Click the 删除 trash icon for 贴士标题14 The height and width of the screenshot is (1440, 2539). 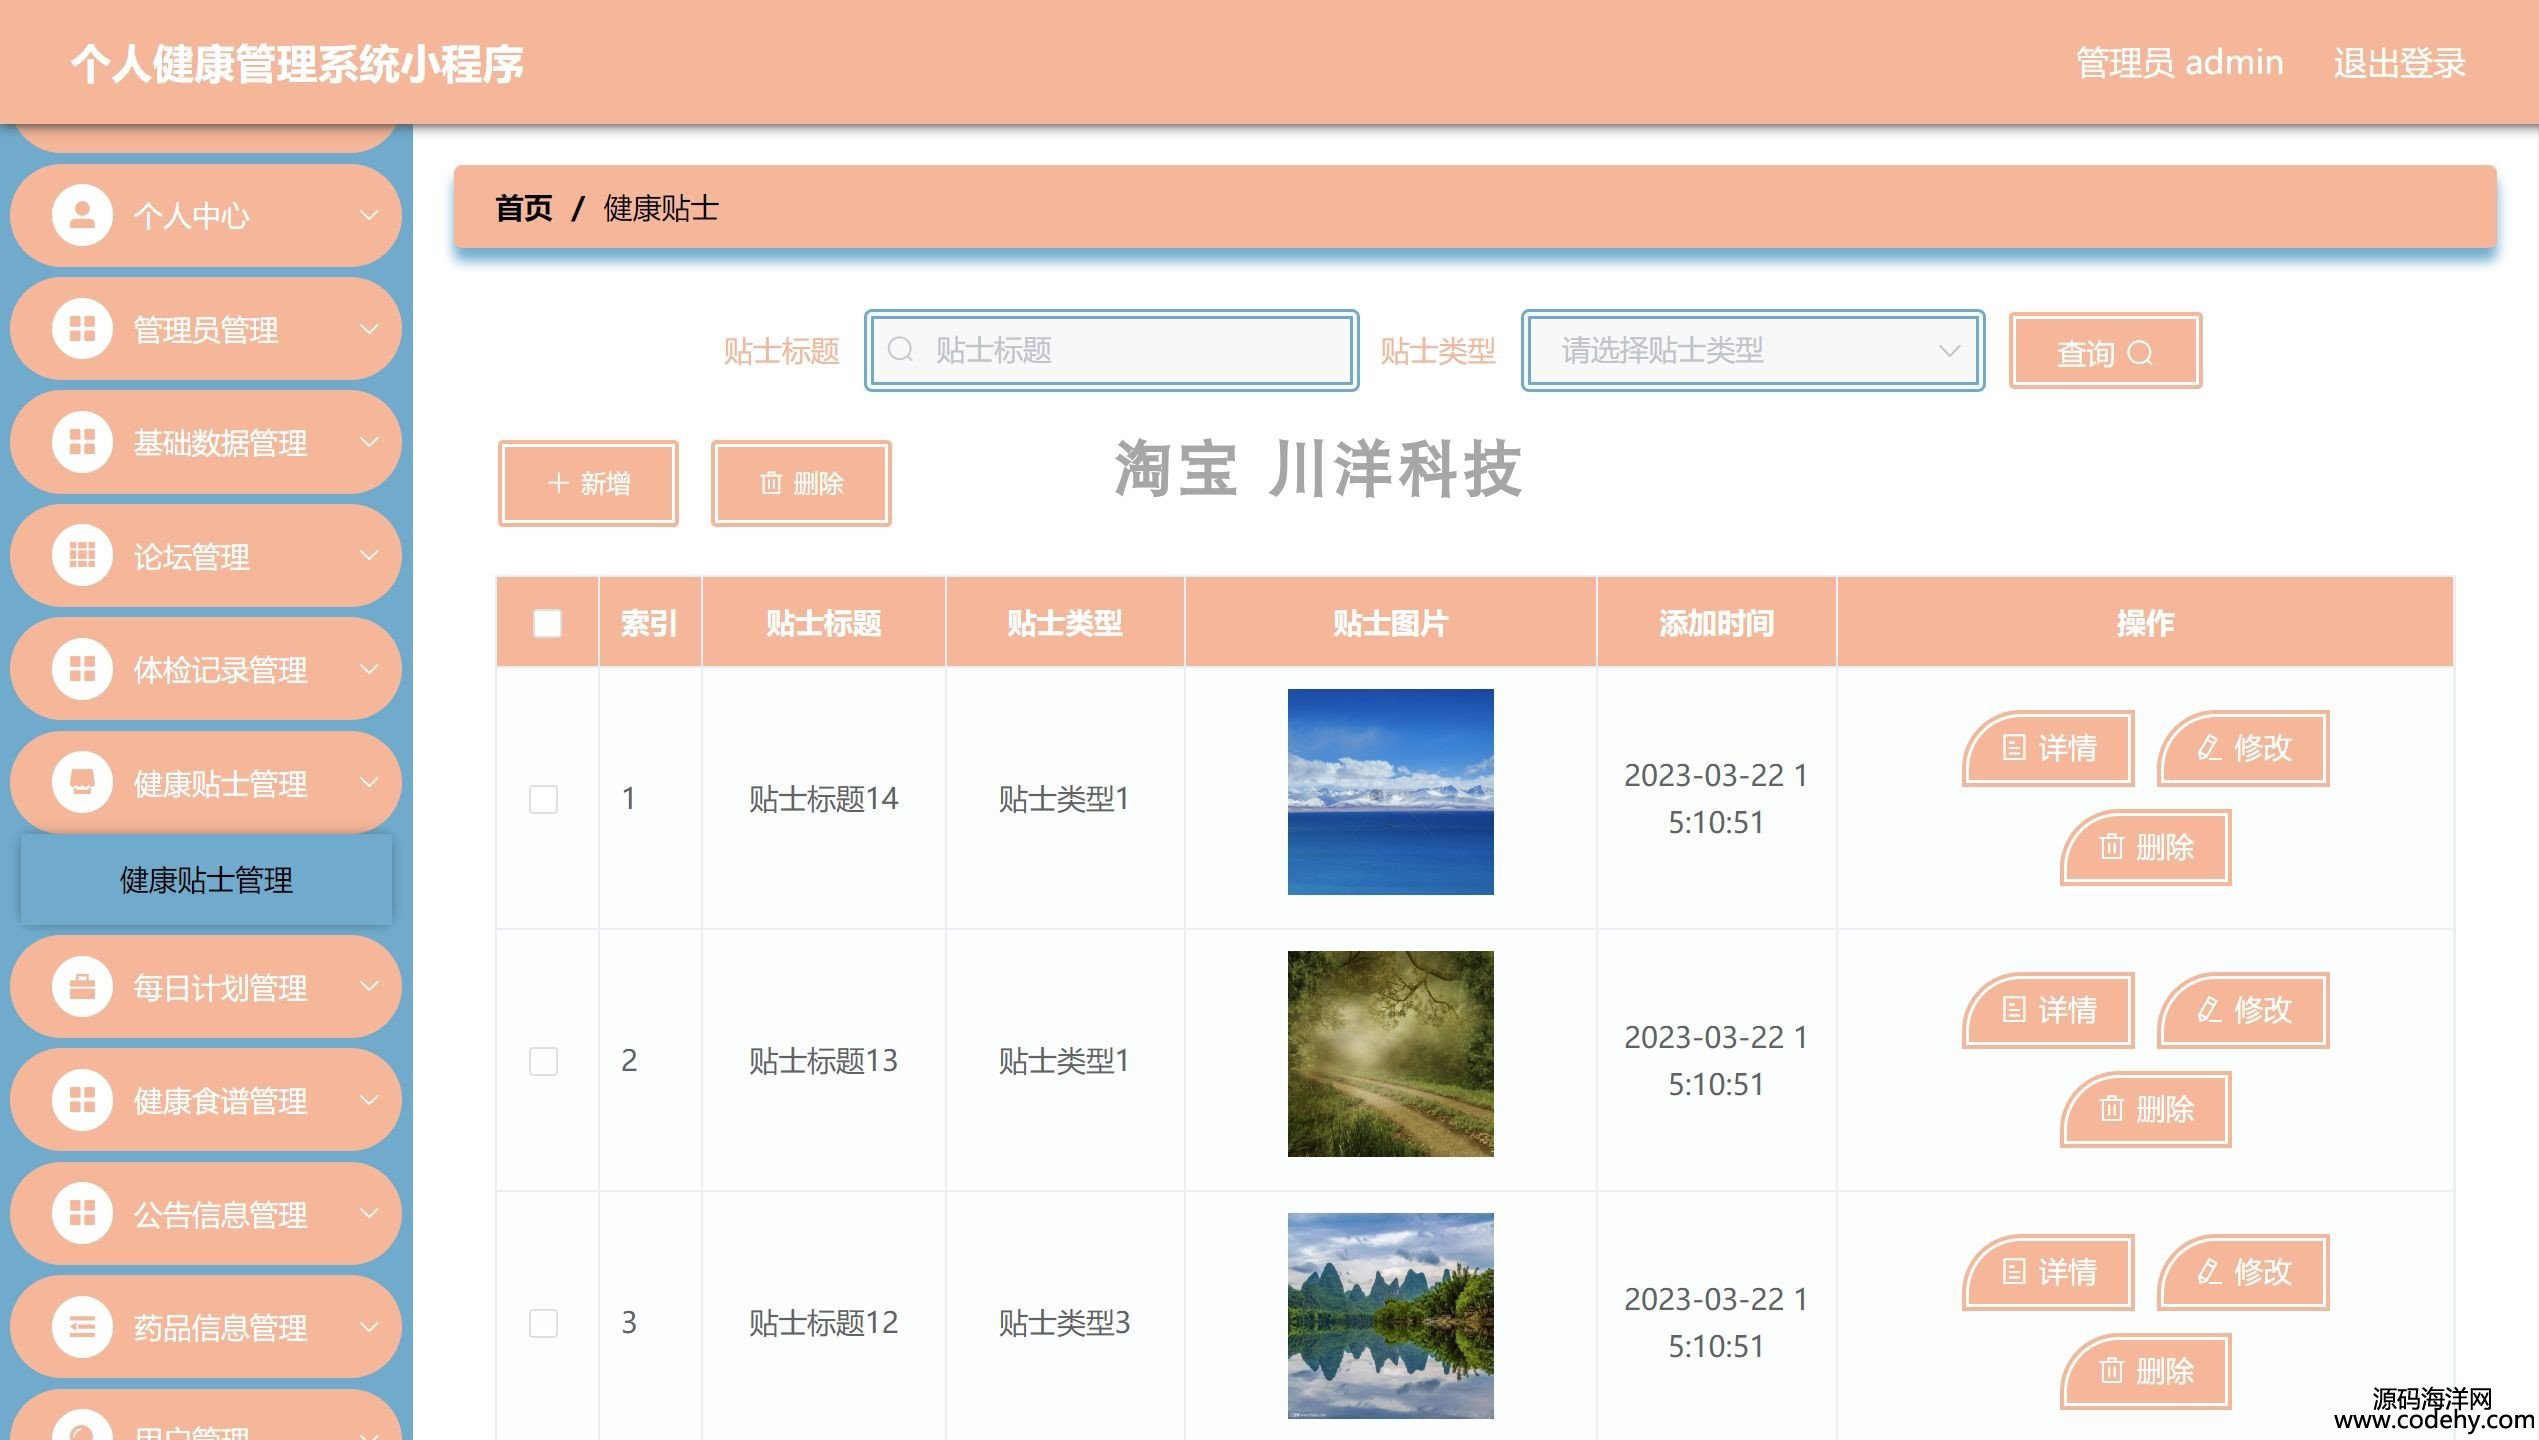point(2111,847)
